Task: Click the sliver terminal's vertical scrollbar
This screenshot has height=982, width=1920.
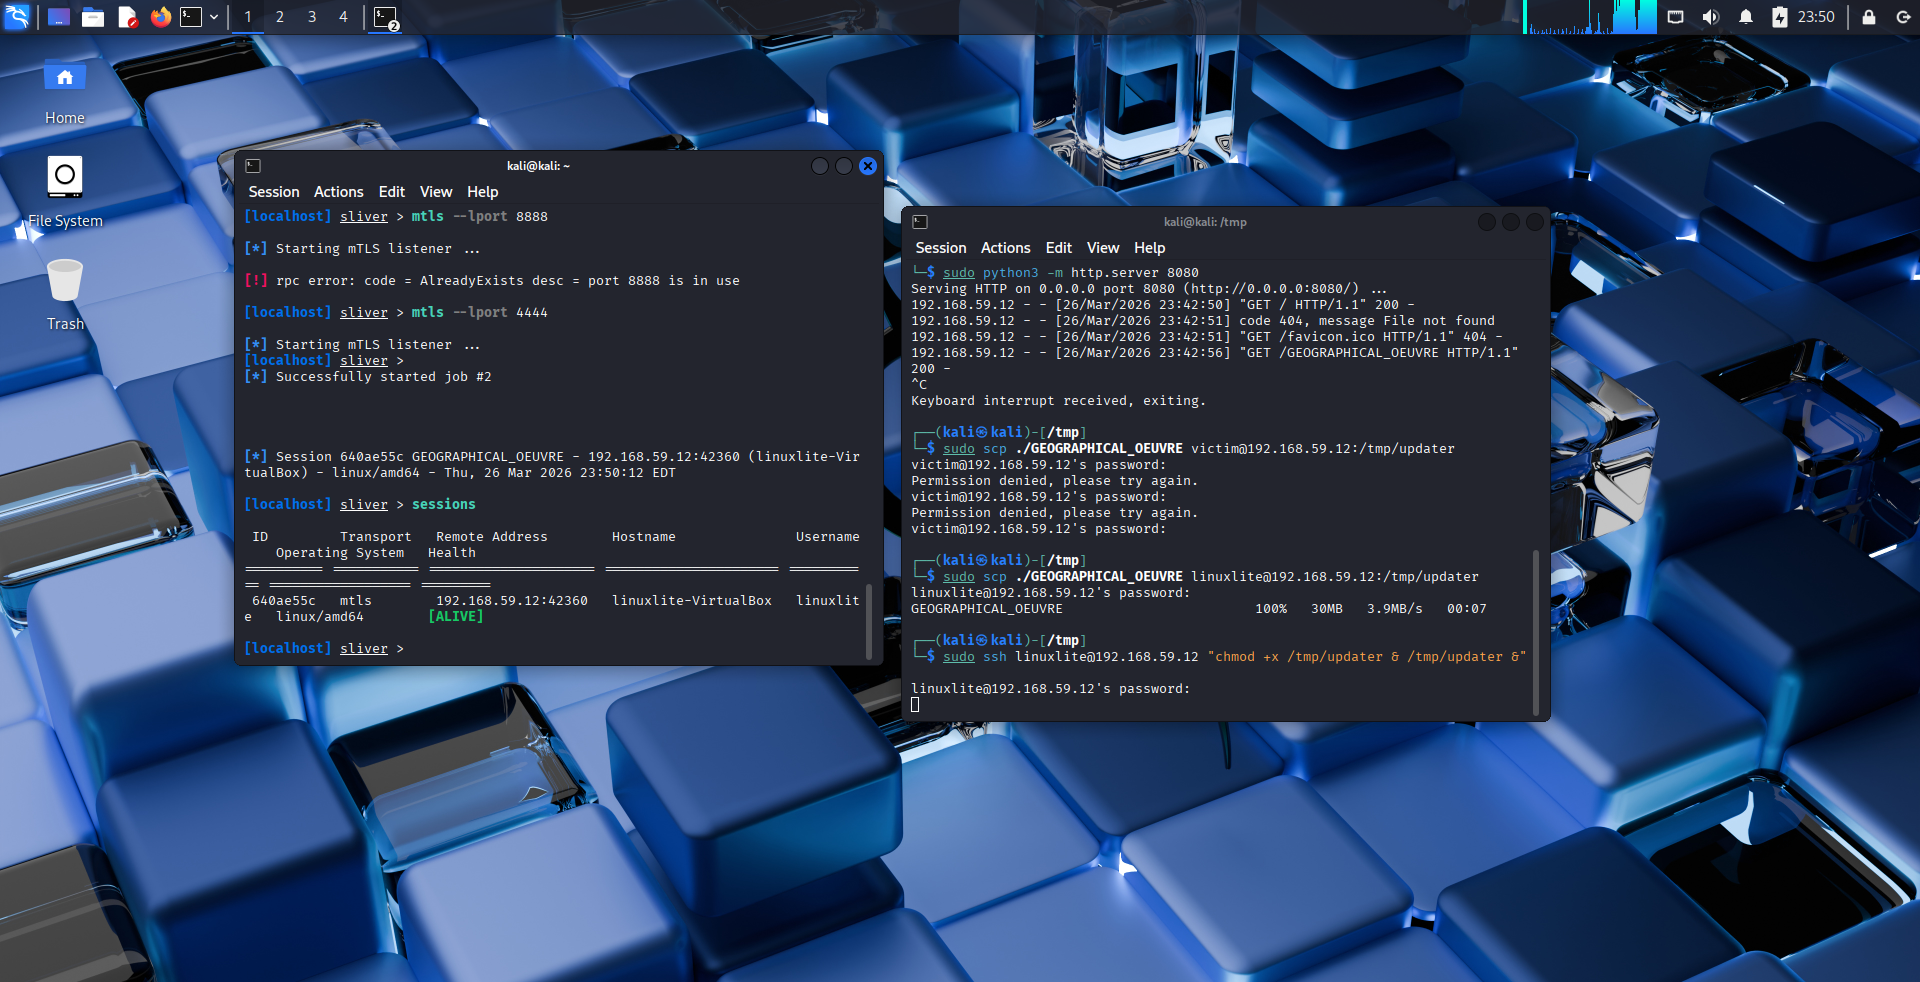Action: 869,622
